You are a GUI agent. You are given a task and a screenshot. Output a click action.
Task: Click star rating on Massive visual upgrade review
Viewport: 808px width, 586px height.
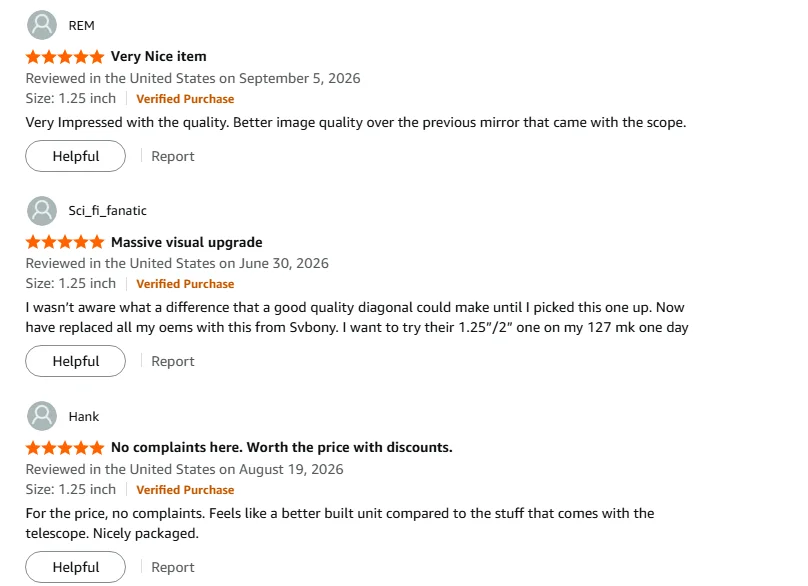click(65, 242)
